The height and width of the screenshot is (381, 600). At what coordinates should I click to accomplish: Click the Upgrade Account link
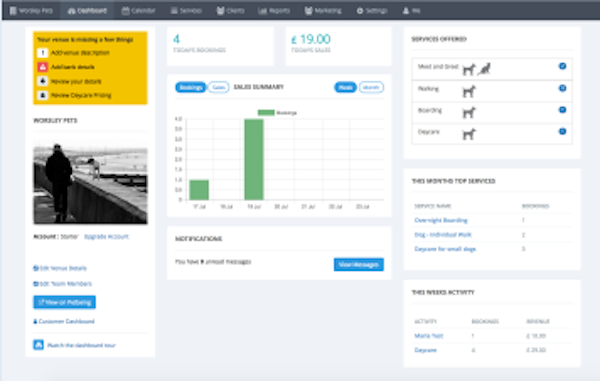pyautogui.click(x=106, y=237)
